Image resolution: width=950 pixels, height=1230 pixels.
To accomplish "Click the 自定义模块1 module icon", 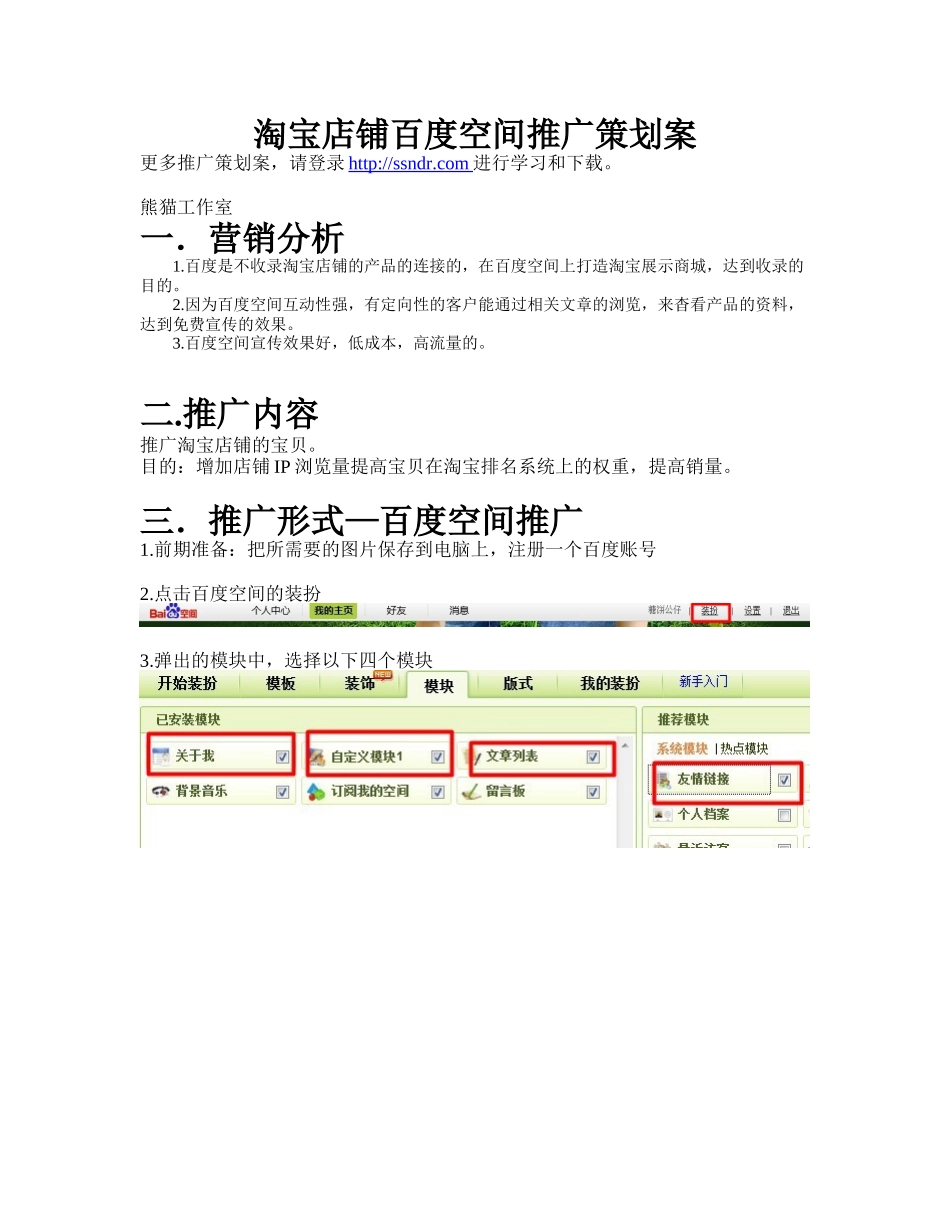I will click(x=316, y=757).
